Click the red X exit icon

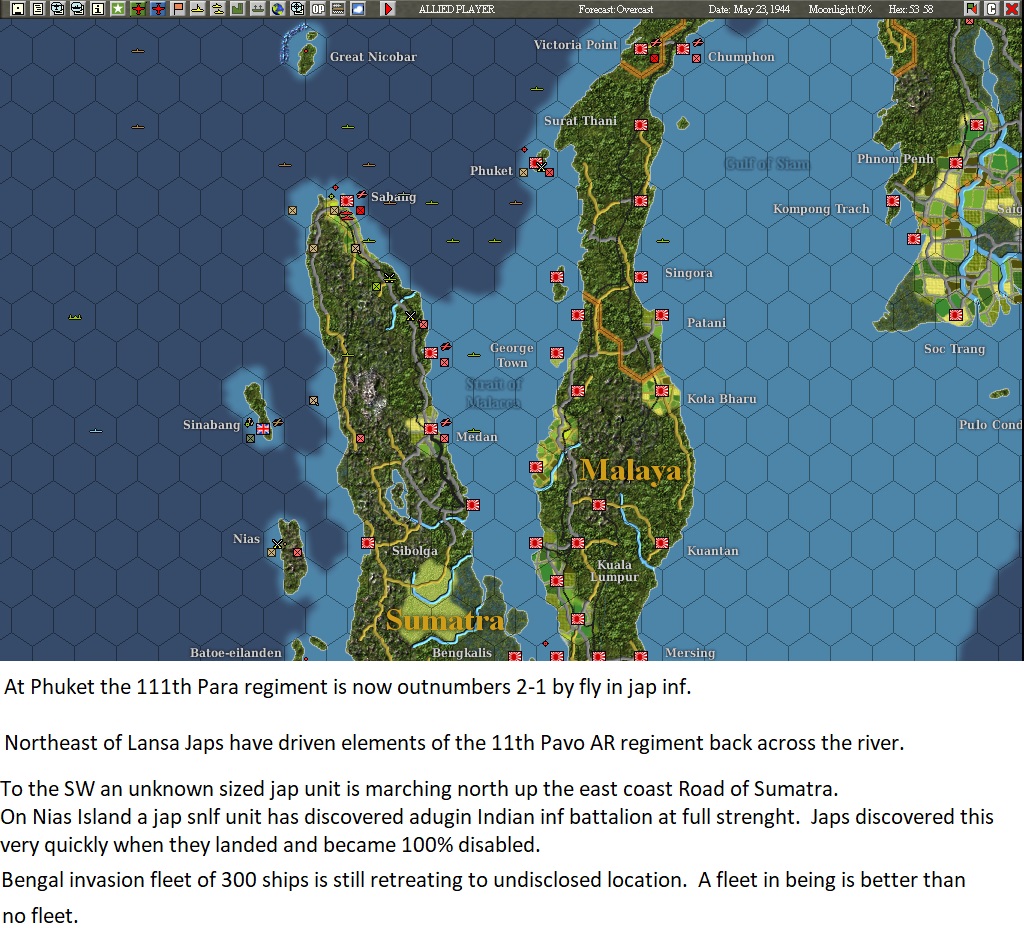[x=1012, y=9]
